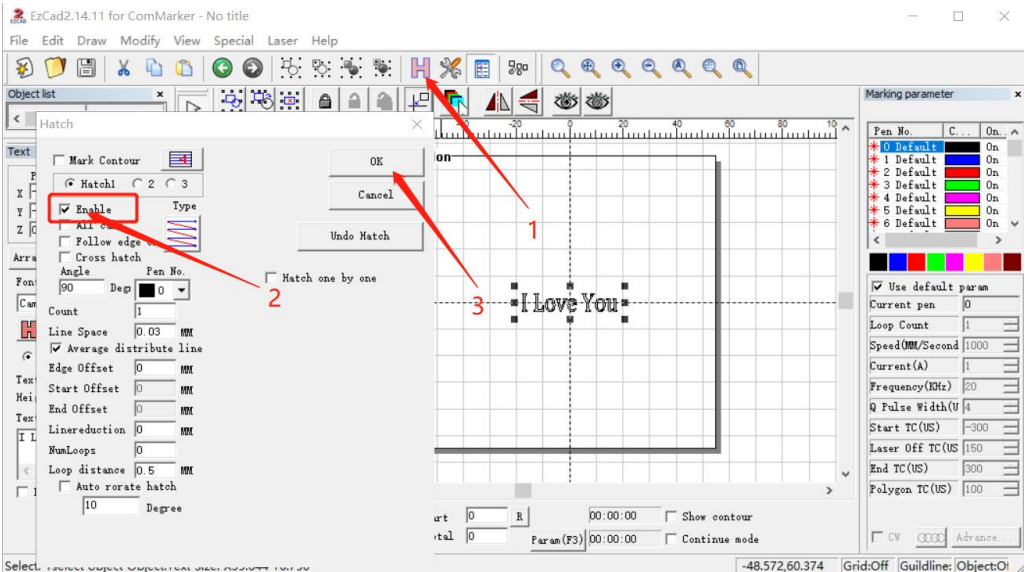Click the Hatch tool icon in toolbar
This screenshot has width=1025, height=572.
420,68
